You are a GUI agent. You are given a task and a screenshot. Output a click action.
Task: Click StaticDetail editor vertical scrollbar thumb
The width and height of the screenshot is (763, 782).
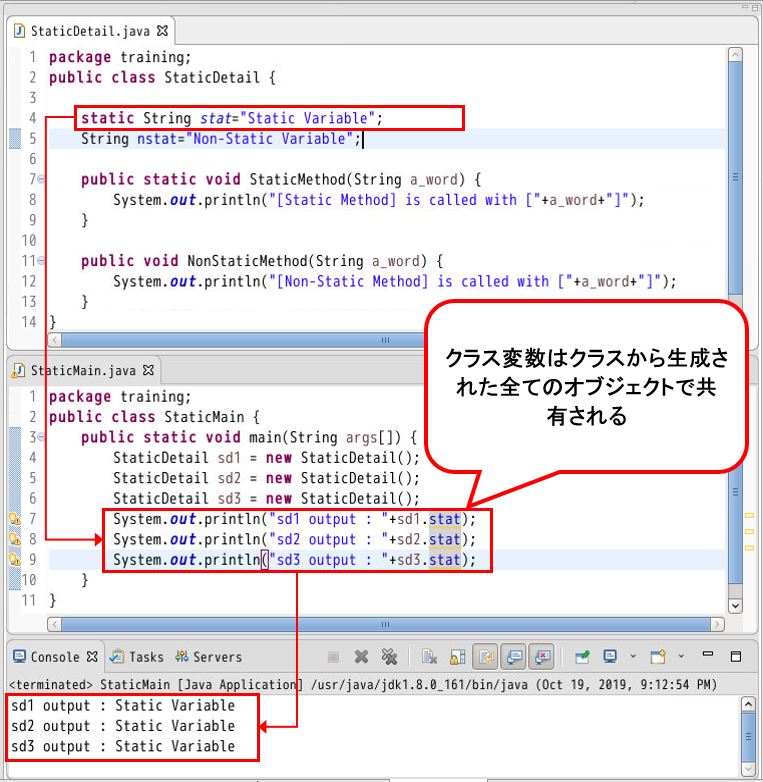pyautogui.click(x=736, y=178)
